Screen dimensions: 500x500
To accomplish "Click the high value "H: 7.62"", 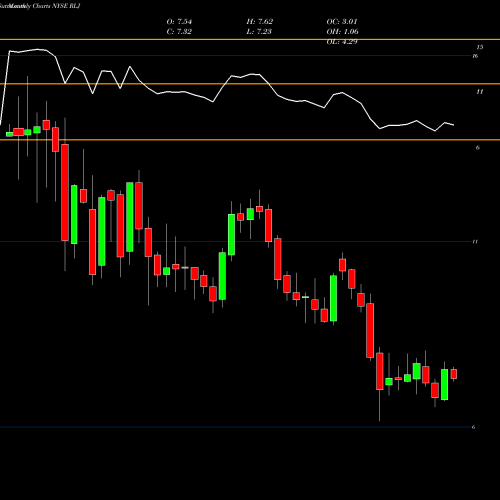I will 260,22.
